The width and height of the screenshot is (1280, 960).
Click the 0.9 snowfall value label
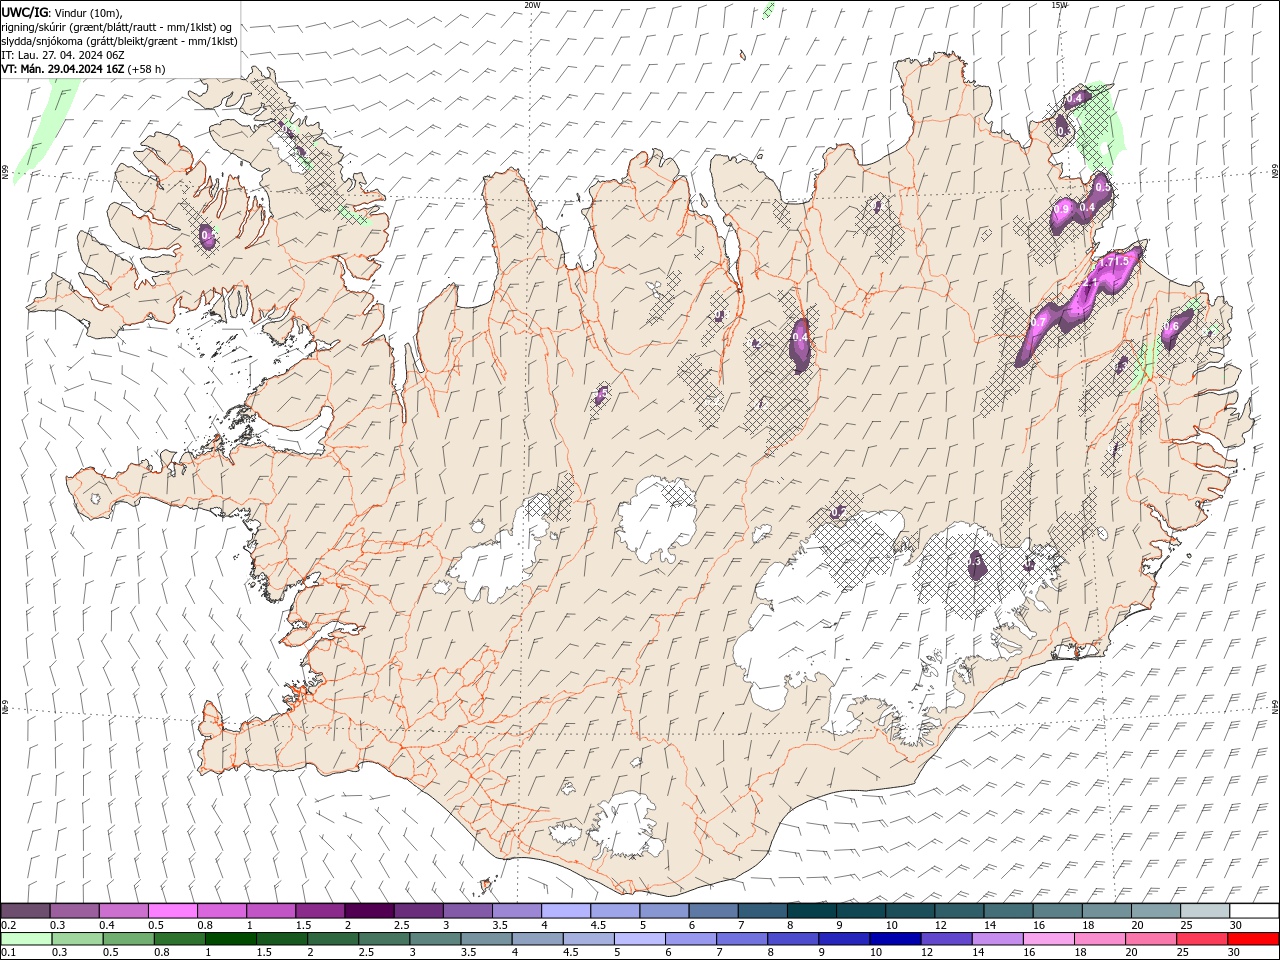pyautogui.click(x=1063, y=207)
